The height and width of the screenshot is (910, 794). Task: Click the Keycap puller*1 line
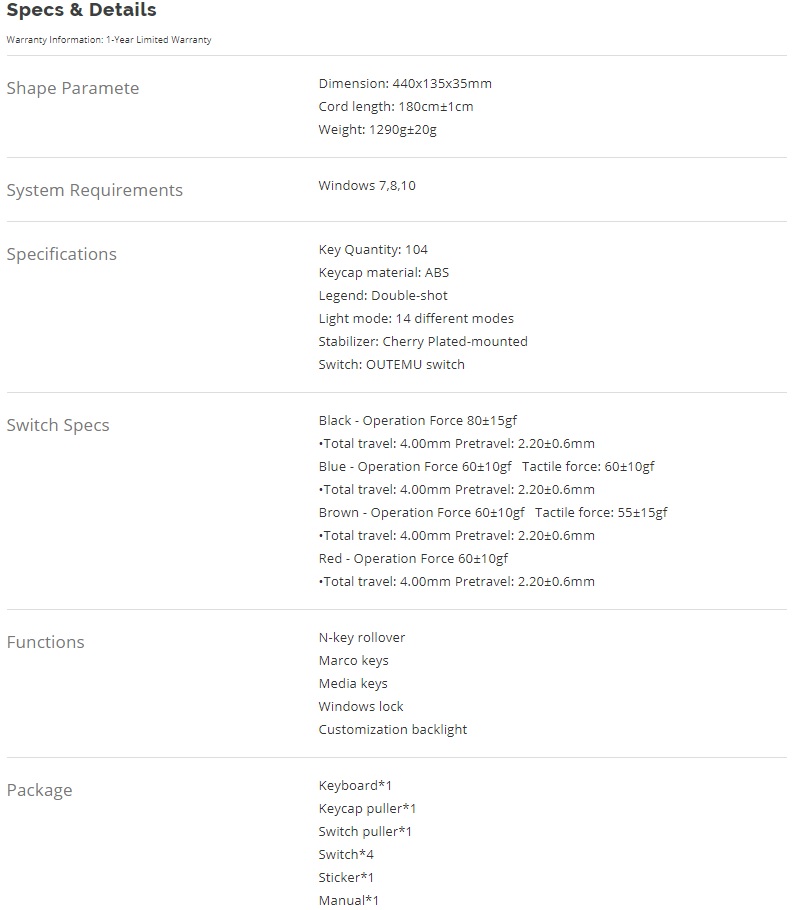coord(367,809)
